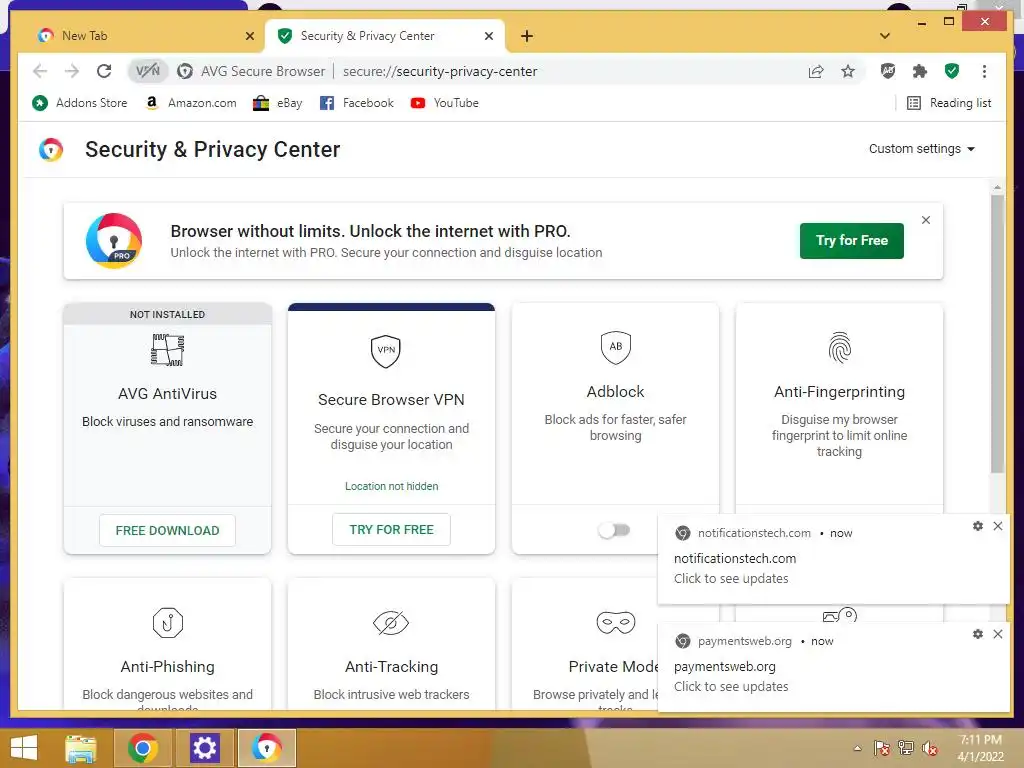The image size is (1024, 768).
Task: Open the Adblock extension icon in the toolbar
Action: point(888,71)
